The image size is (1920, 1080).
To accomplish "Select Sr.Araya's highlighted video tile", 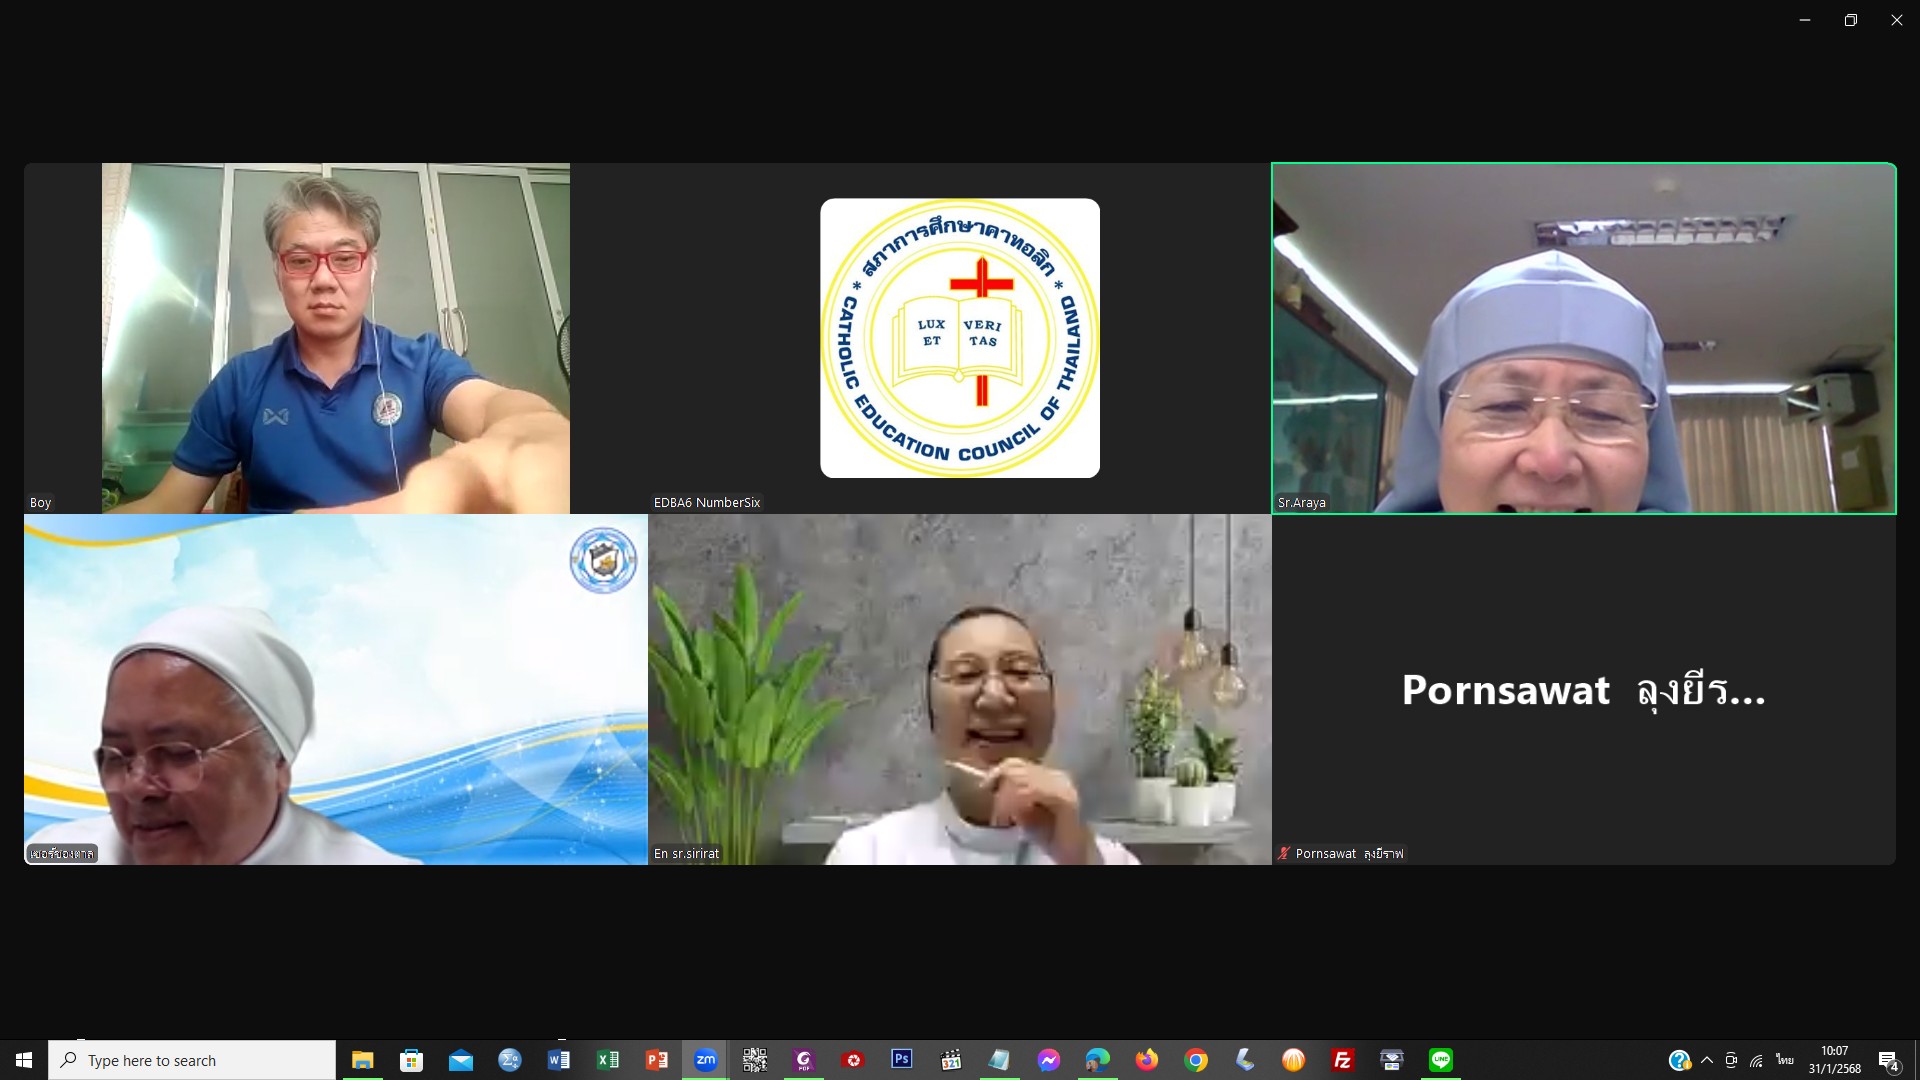I will point(1584,338).
